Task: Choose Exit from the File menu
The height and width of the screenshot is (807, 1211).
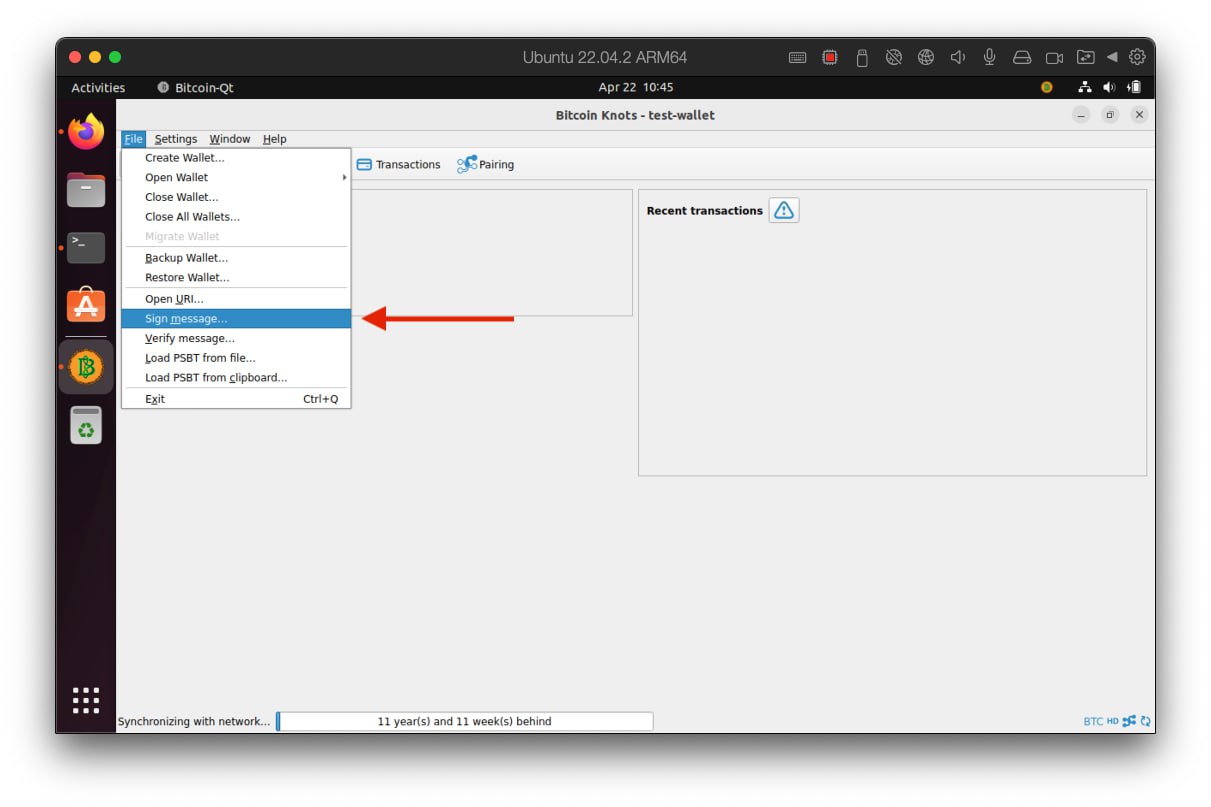Action: click(x=236, y=399)
